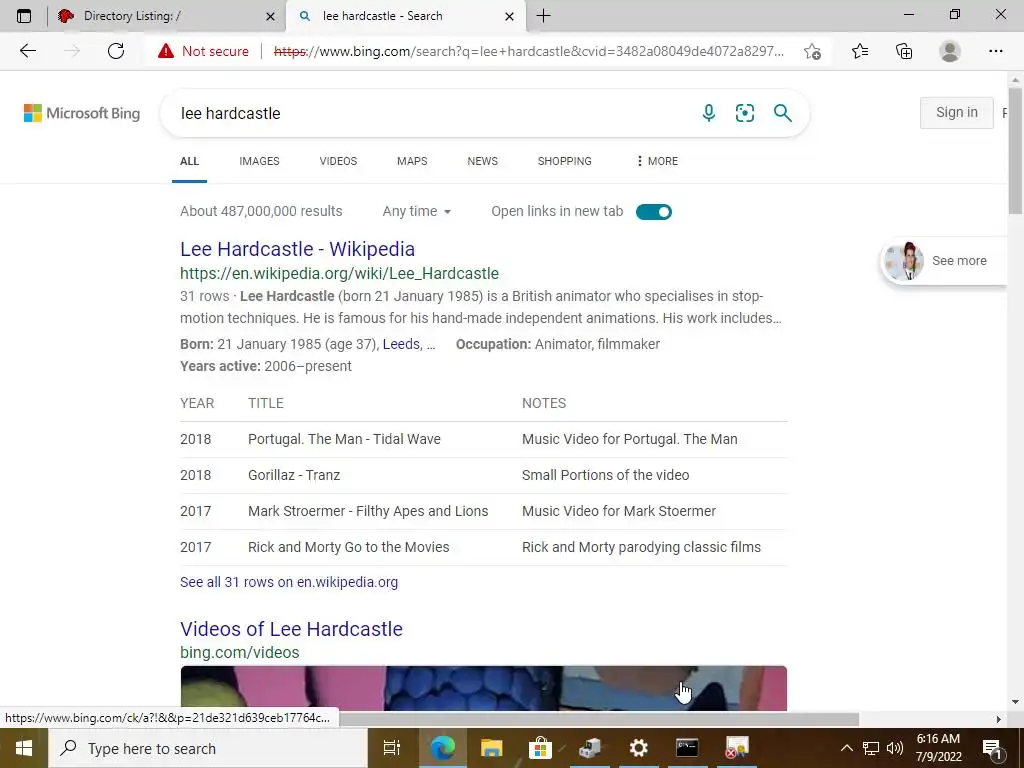This screenshot has width=1024, height=768.
Task: Reload the current page
Action: coord(116,51)
